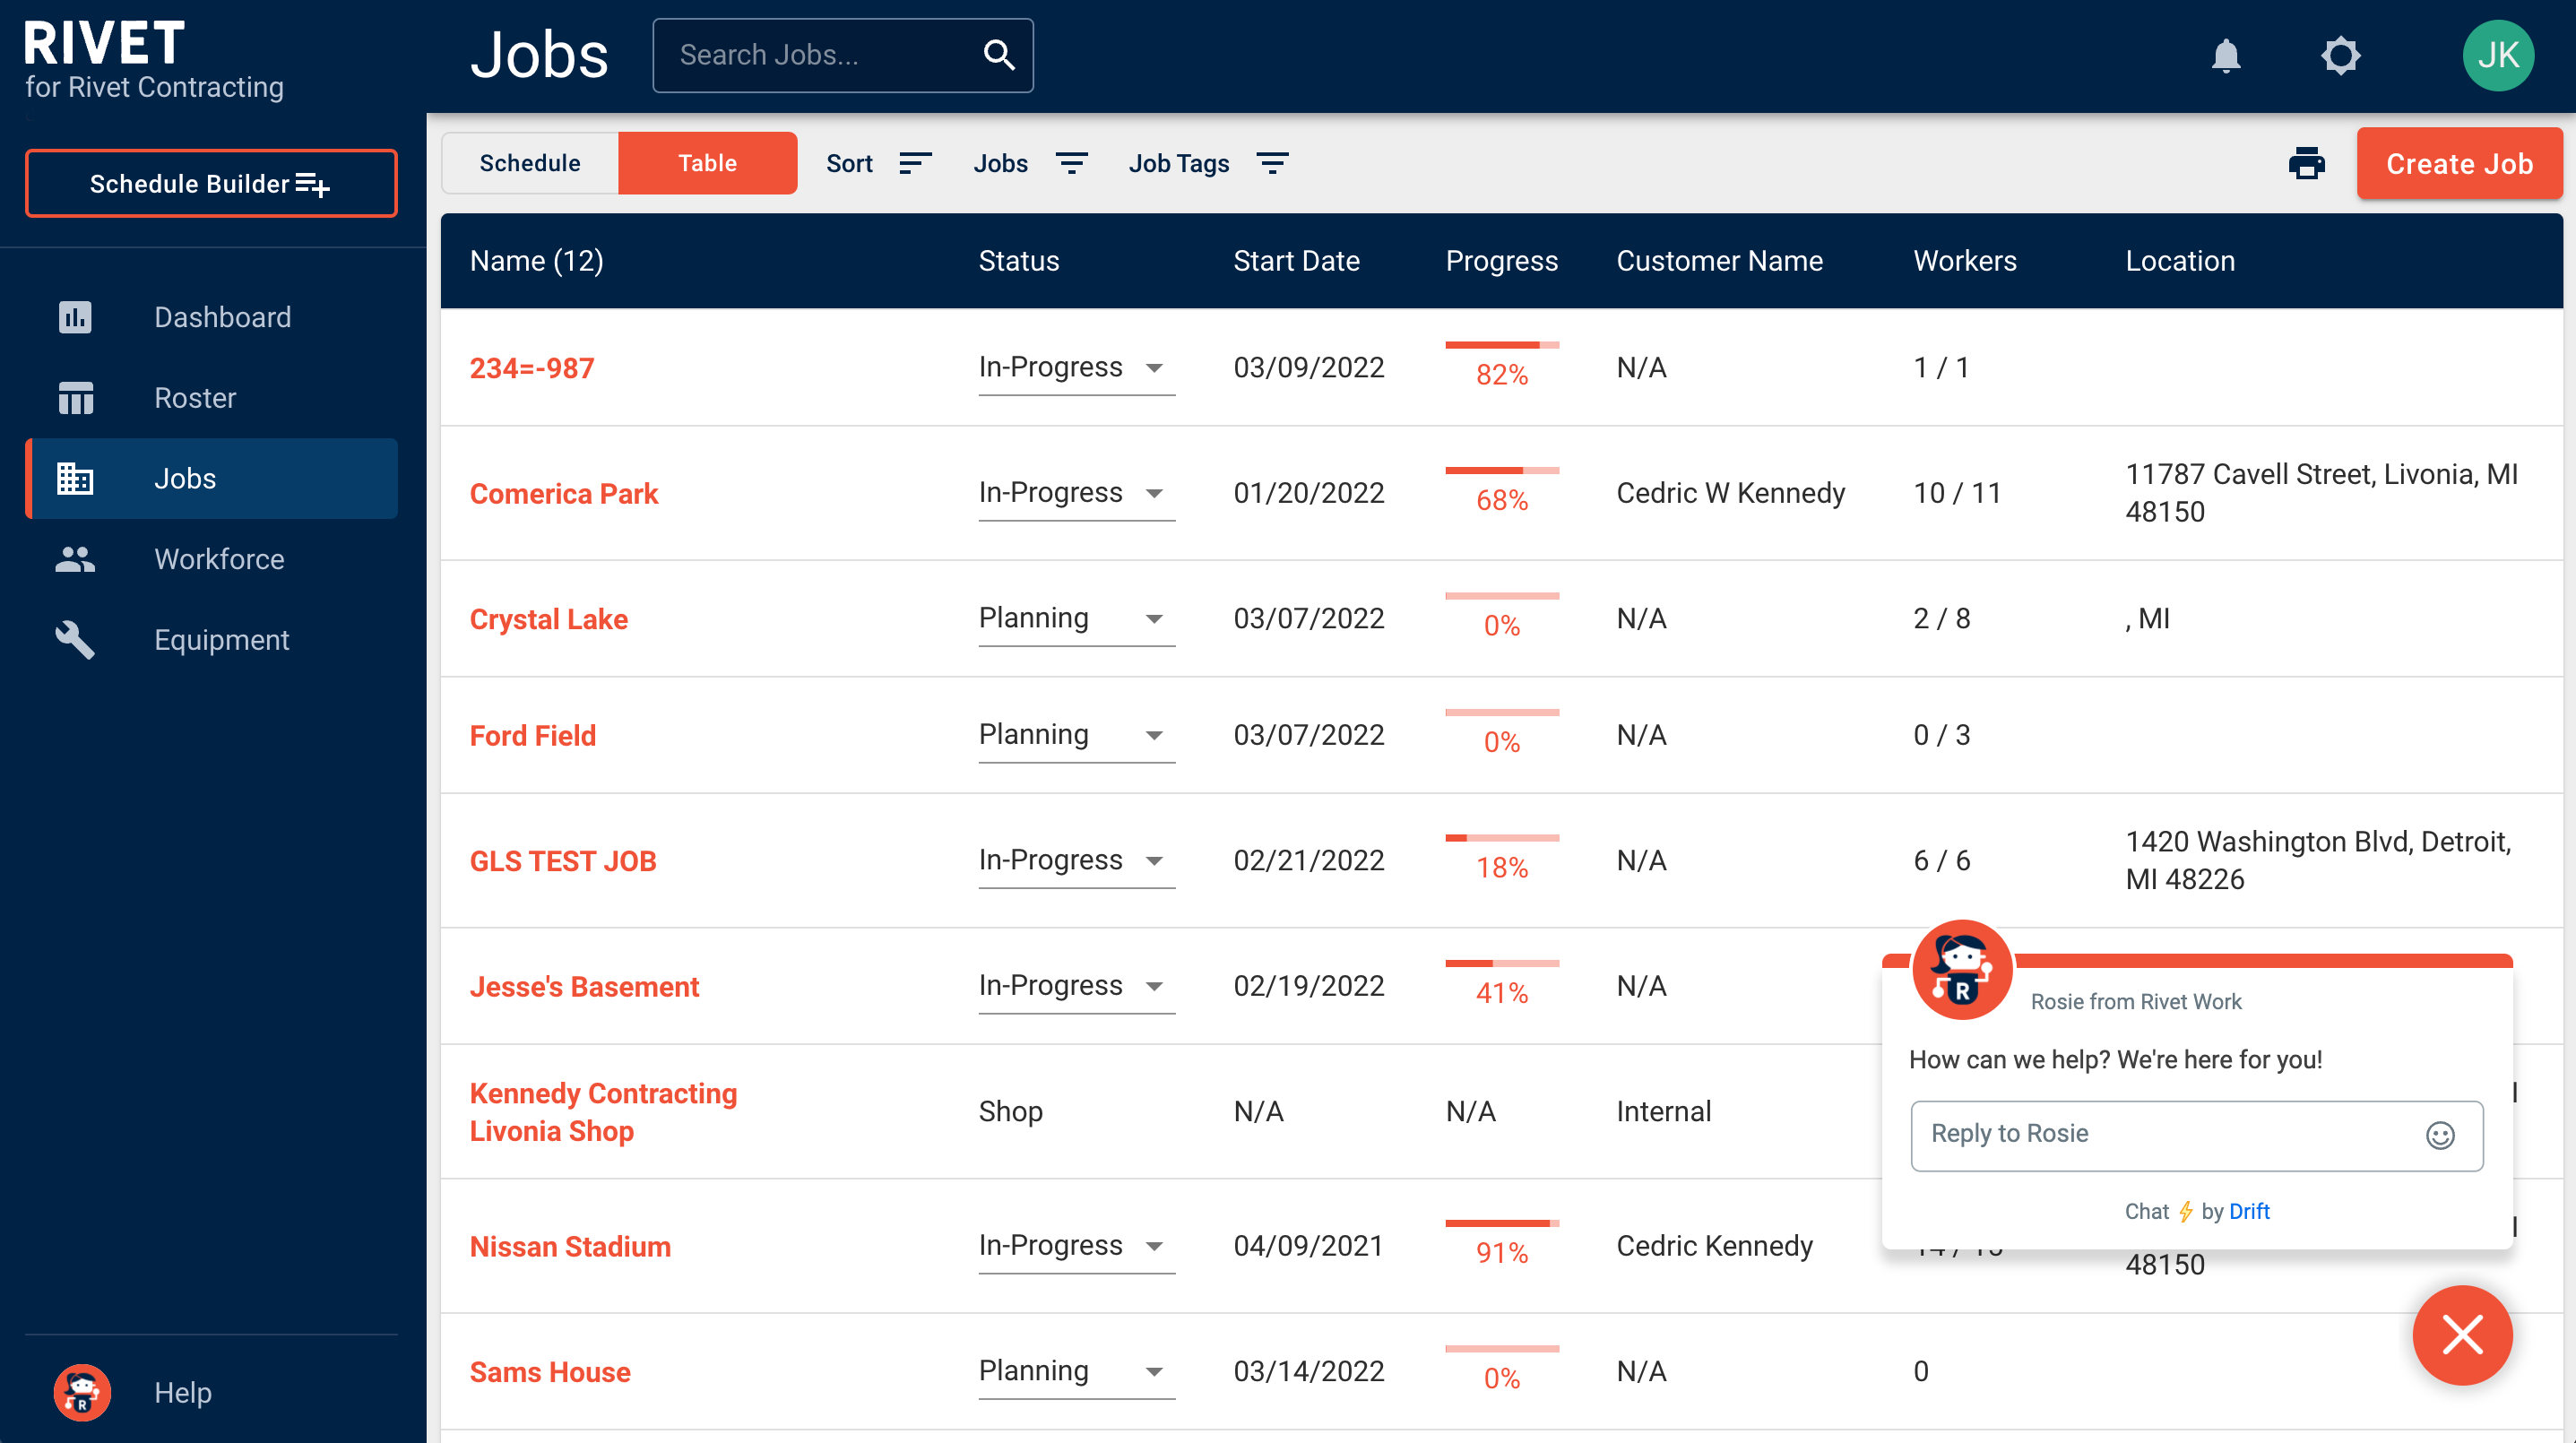
Task: Open status dropdown for Jesse's Basement
Action: pyautogui.click(x=1076, y=986)
